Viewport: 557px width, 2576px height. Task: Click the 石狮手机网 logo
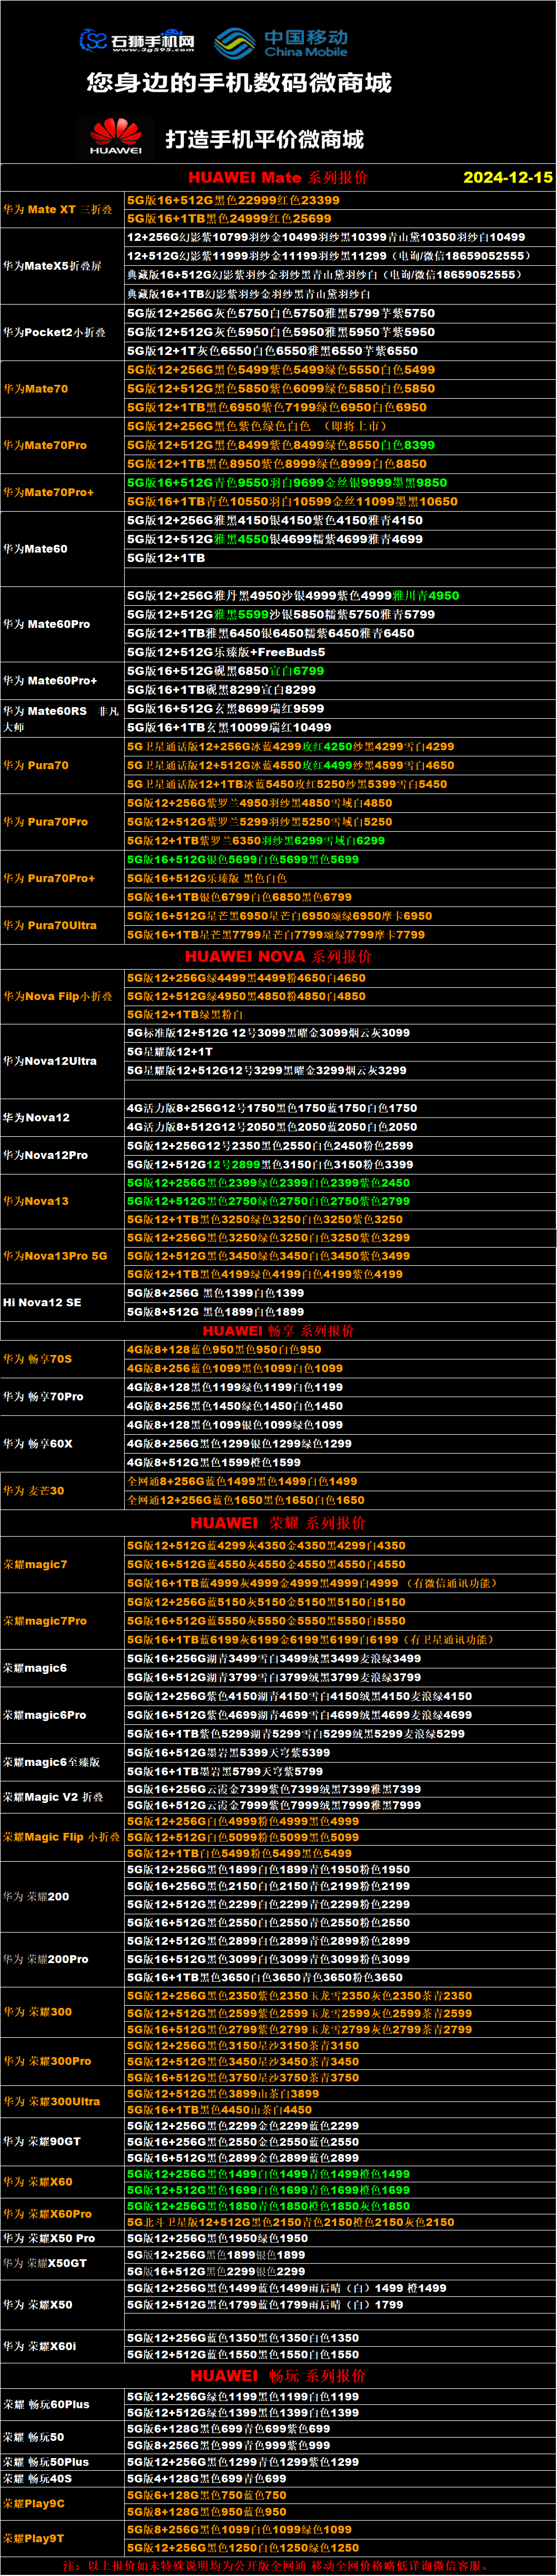(138, 41)
